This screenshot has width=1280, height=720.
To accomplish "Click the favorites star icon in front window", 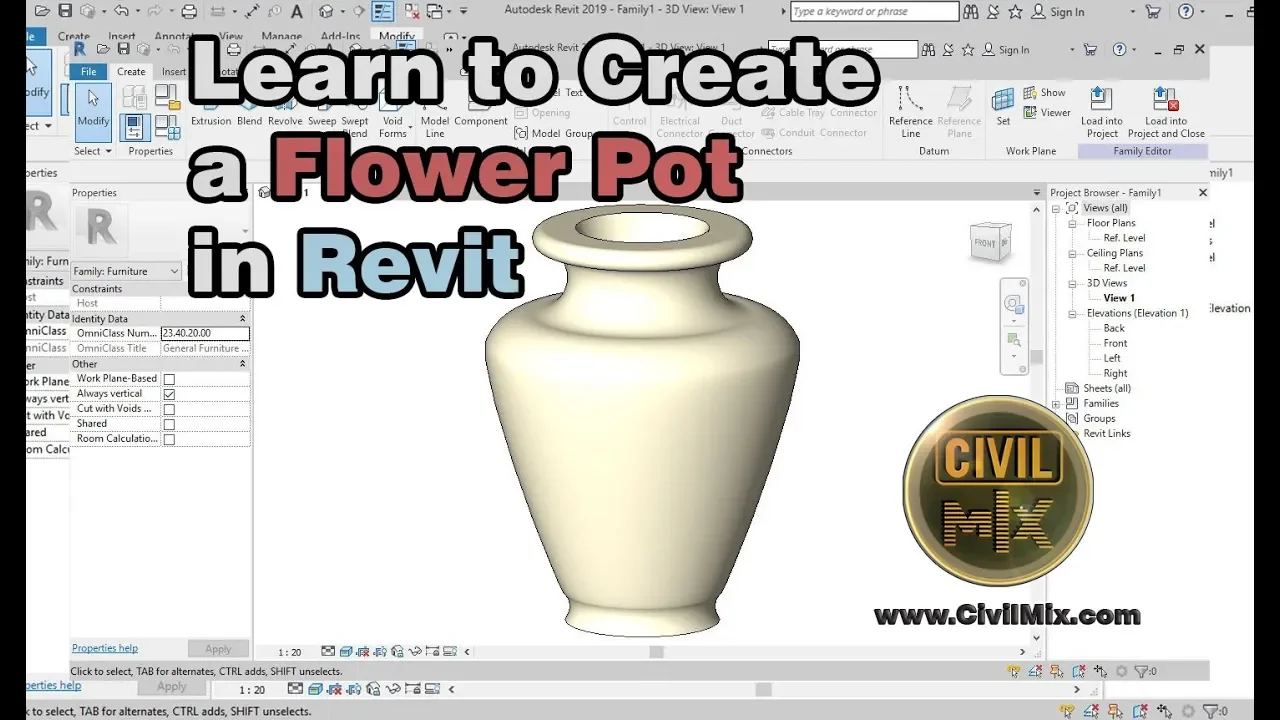I will 968,49.
